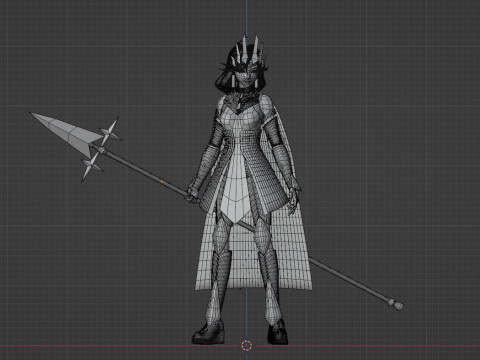Click the orange origin dot on spear shaft
This screenshot has height=360, width=480.
[162, 182]
